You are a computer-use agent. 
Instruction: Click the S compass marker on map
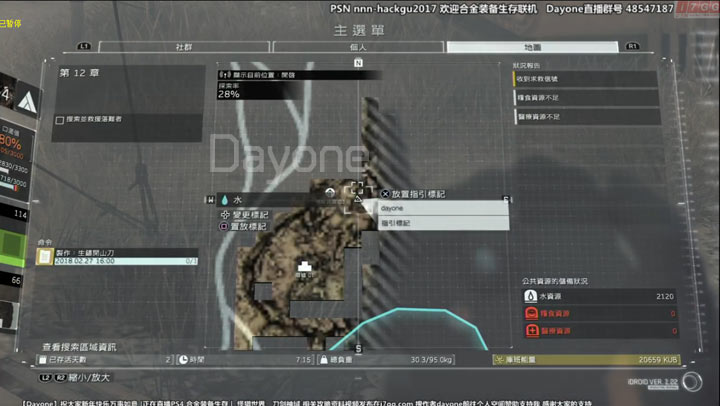358,349
